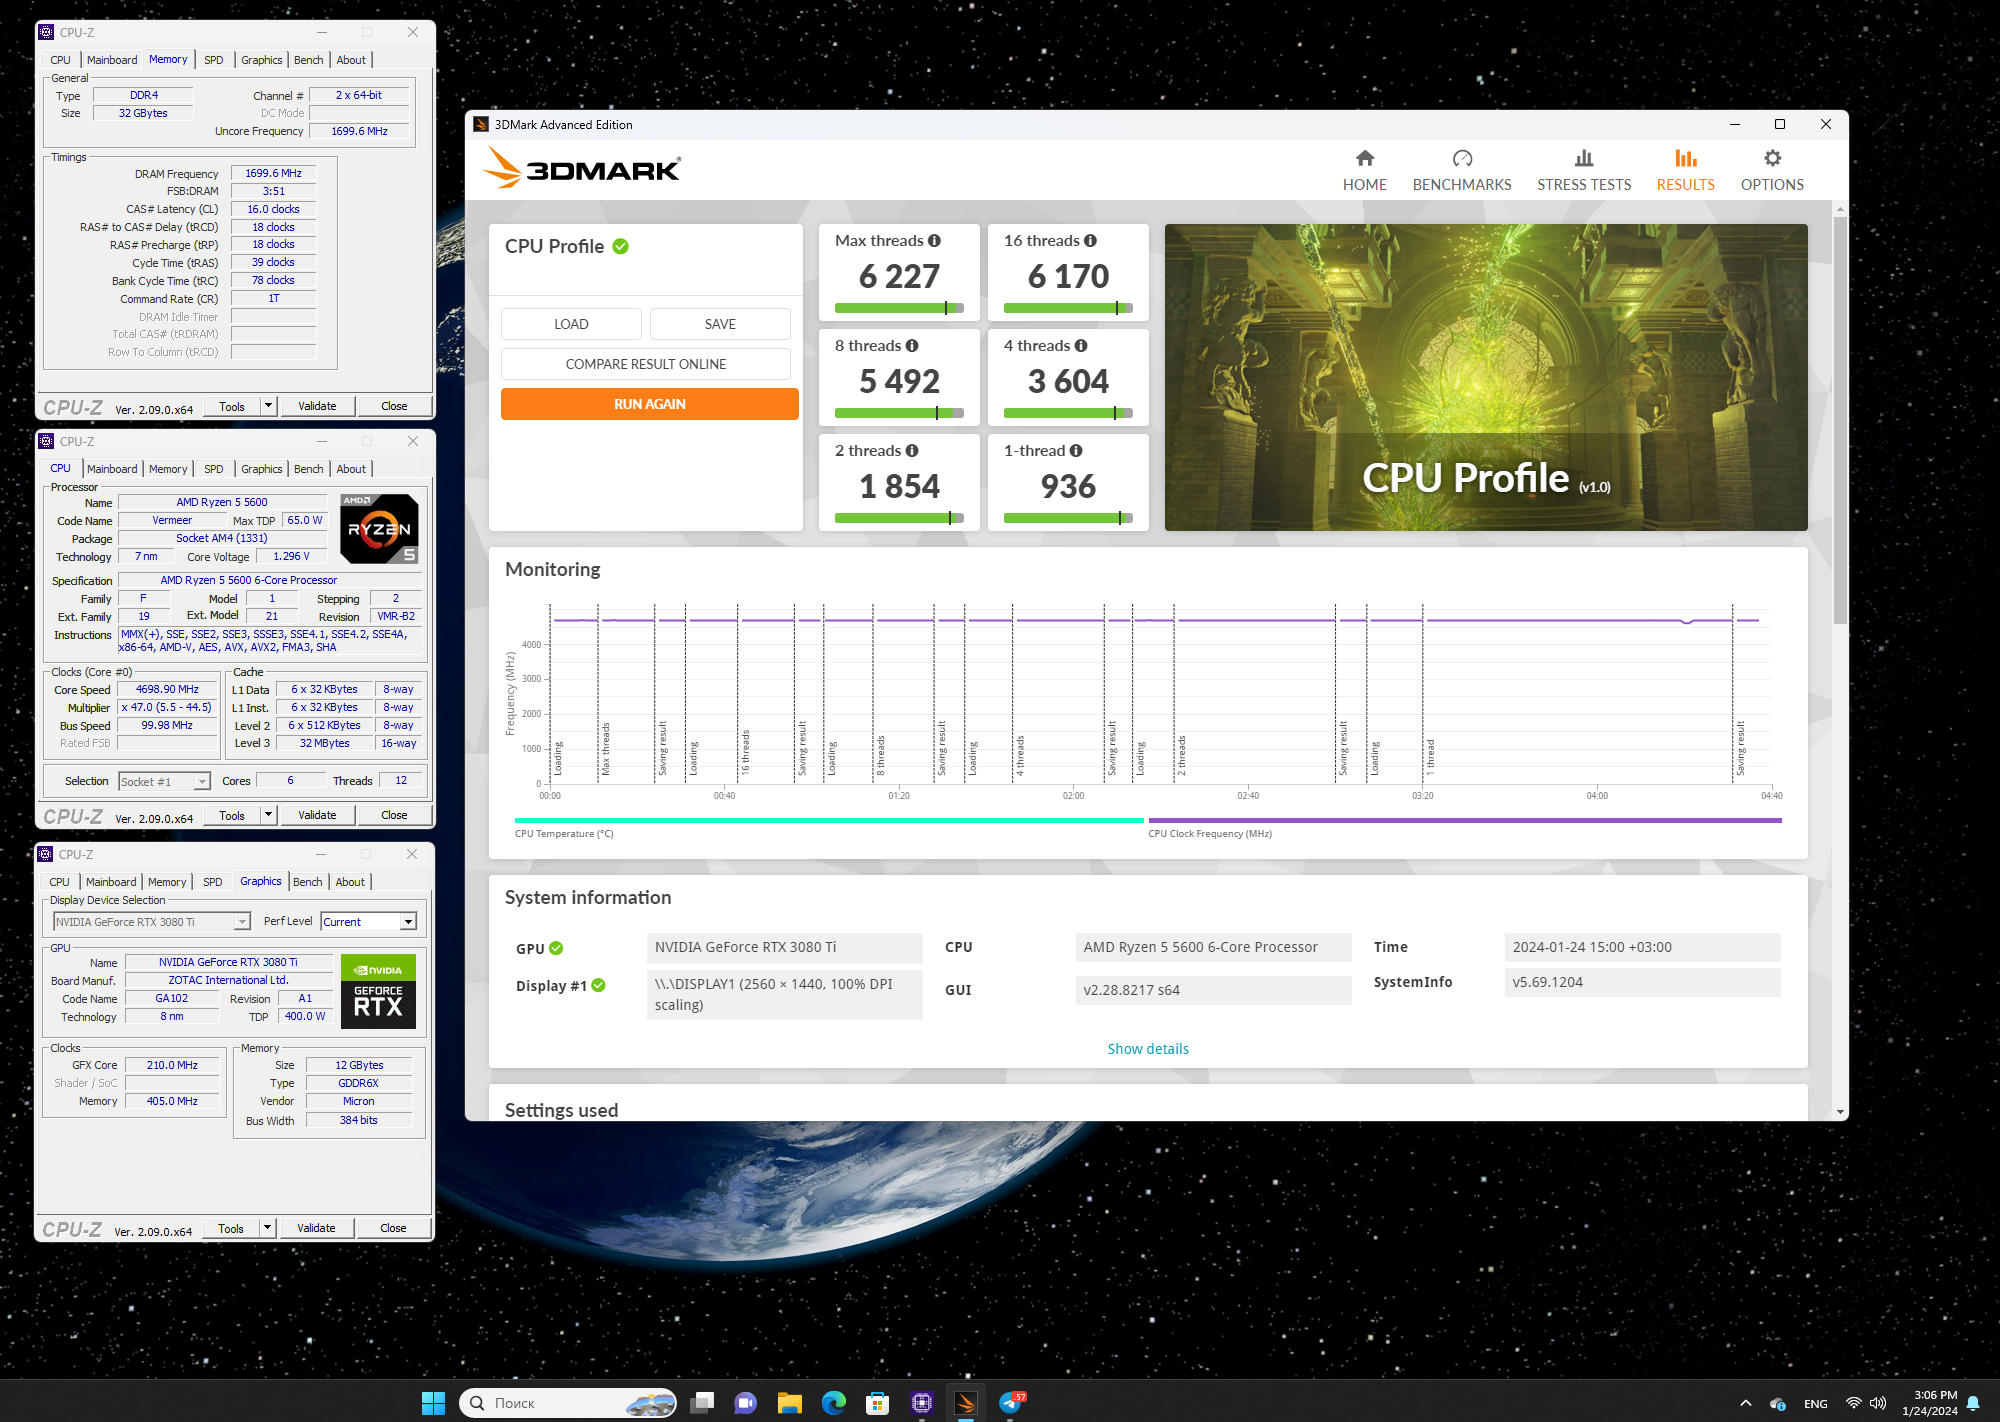Viewport: 2000px width, 1422px height.
Task: Click the LOAD button in 3DMark
Action: [x=571, y=324]
